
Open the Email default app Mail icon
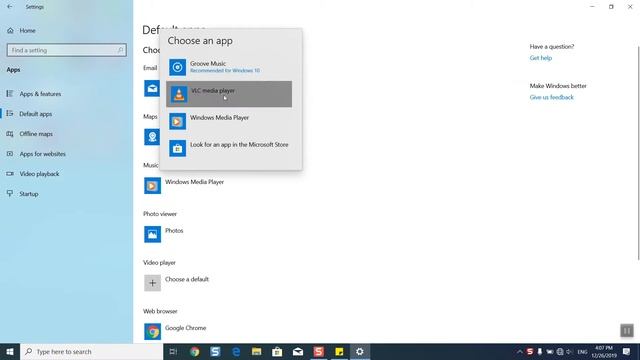point(152,88)
